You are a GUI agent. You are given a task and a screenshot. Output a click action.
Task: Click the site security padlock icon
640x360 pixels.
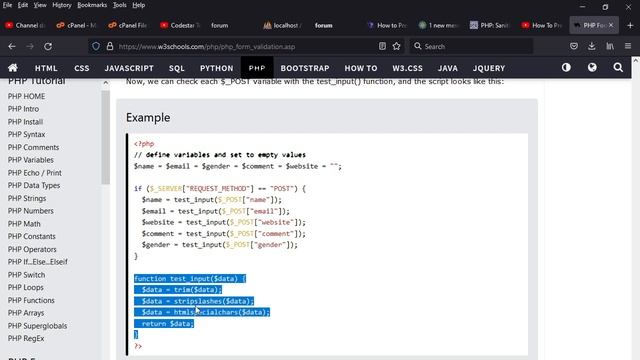[x=110, y=47]
